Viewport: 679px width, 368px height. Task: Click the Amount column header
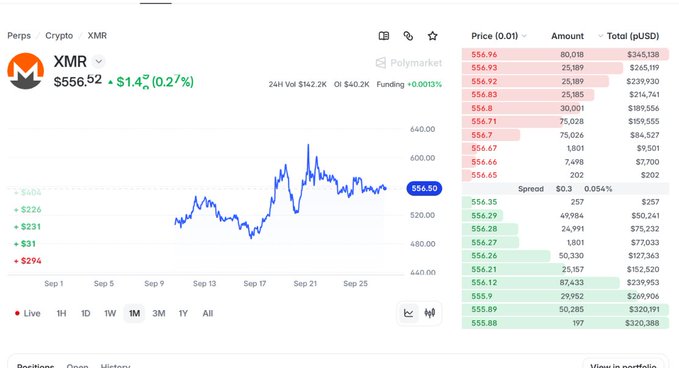[x=567, y=36]
